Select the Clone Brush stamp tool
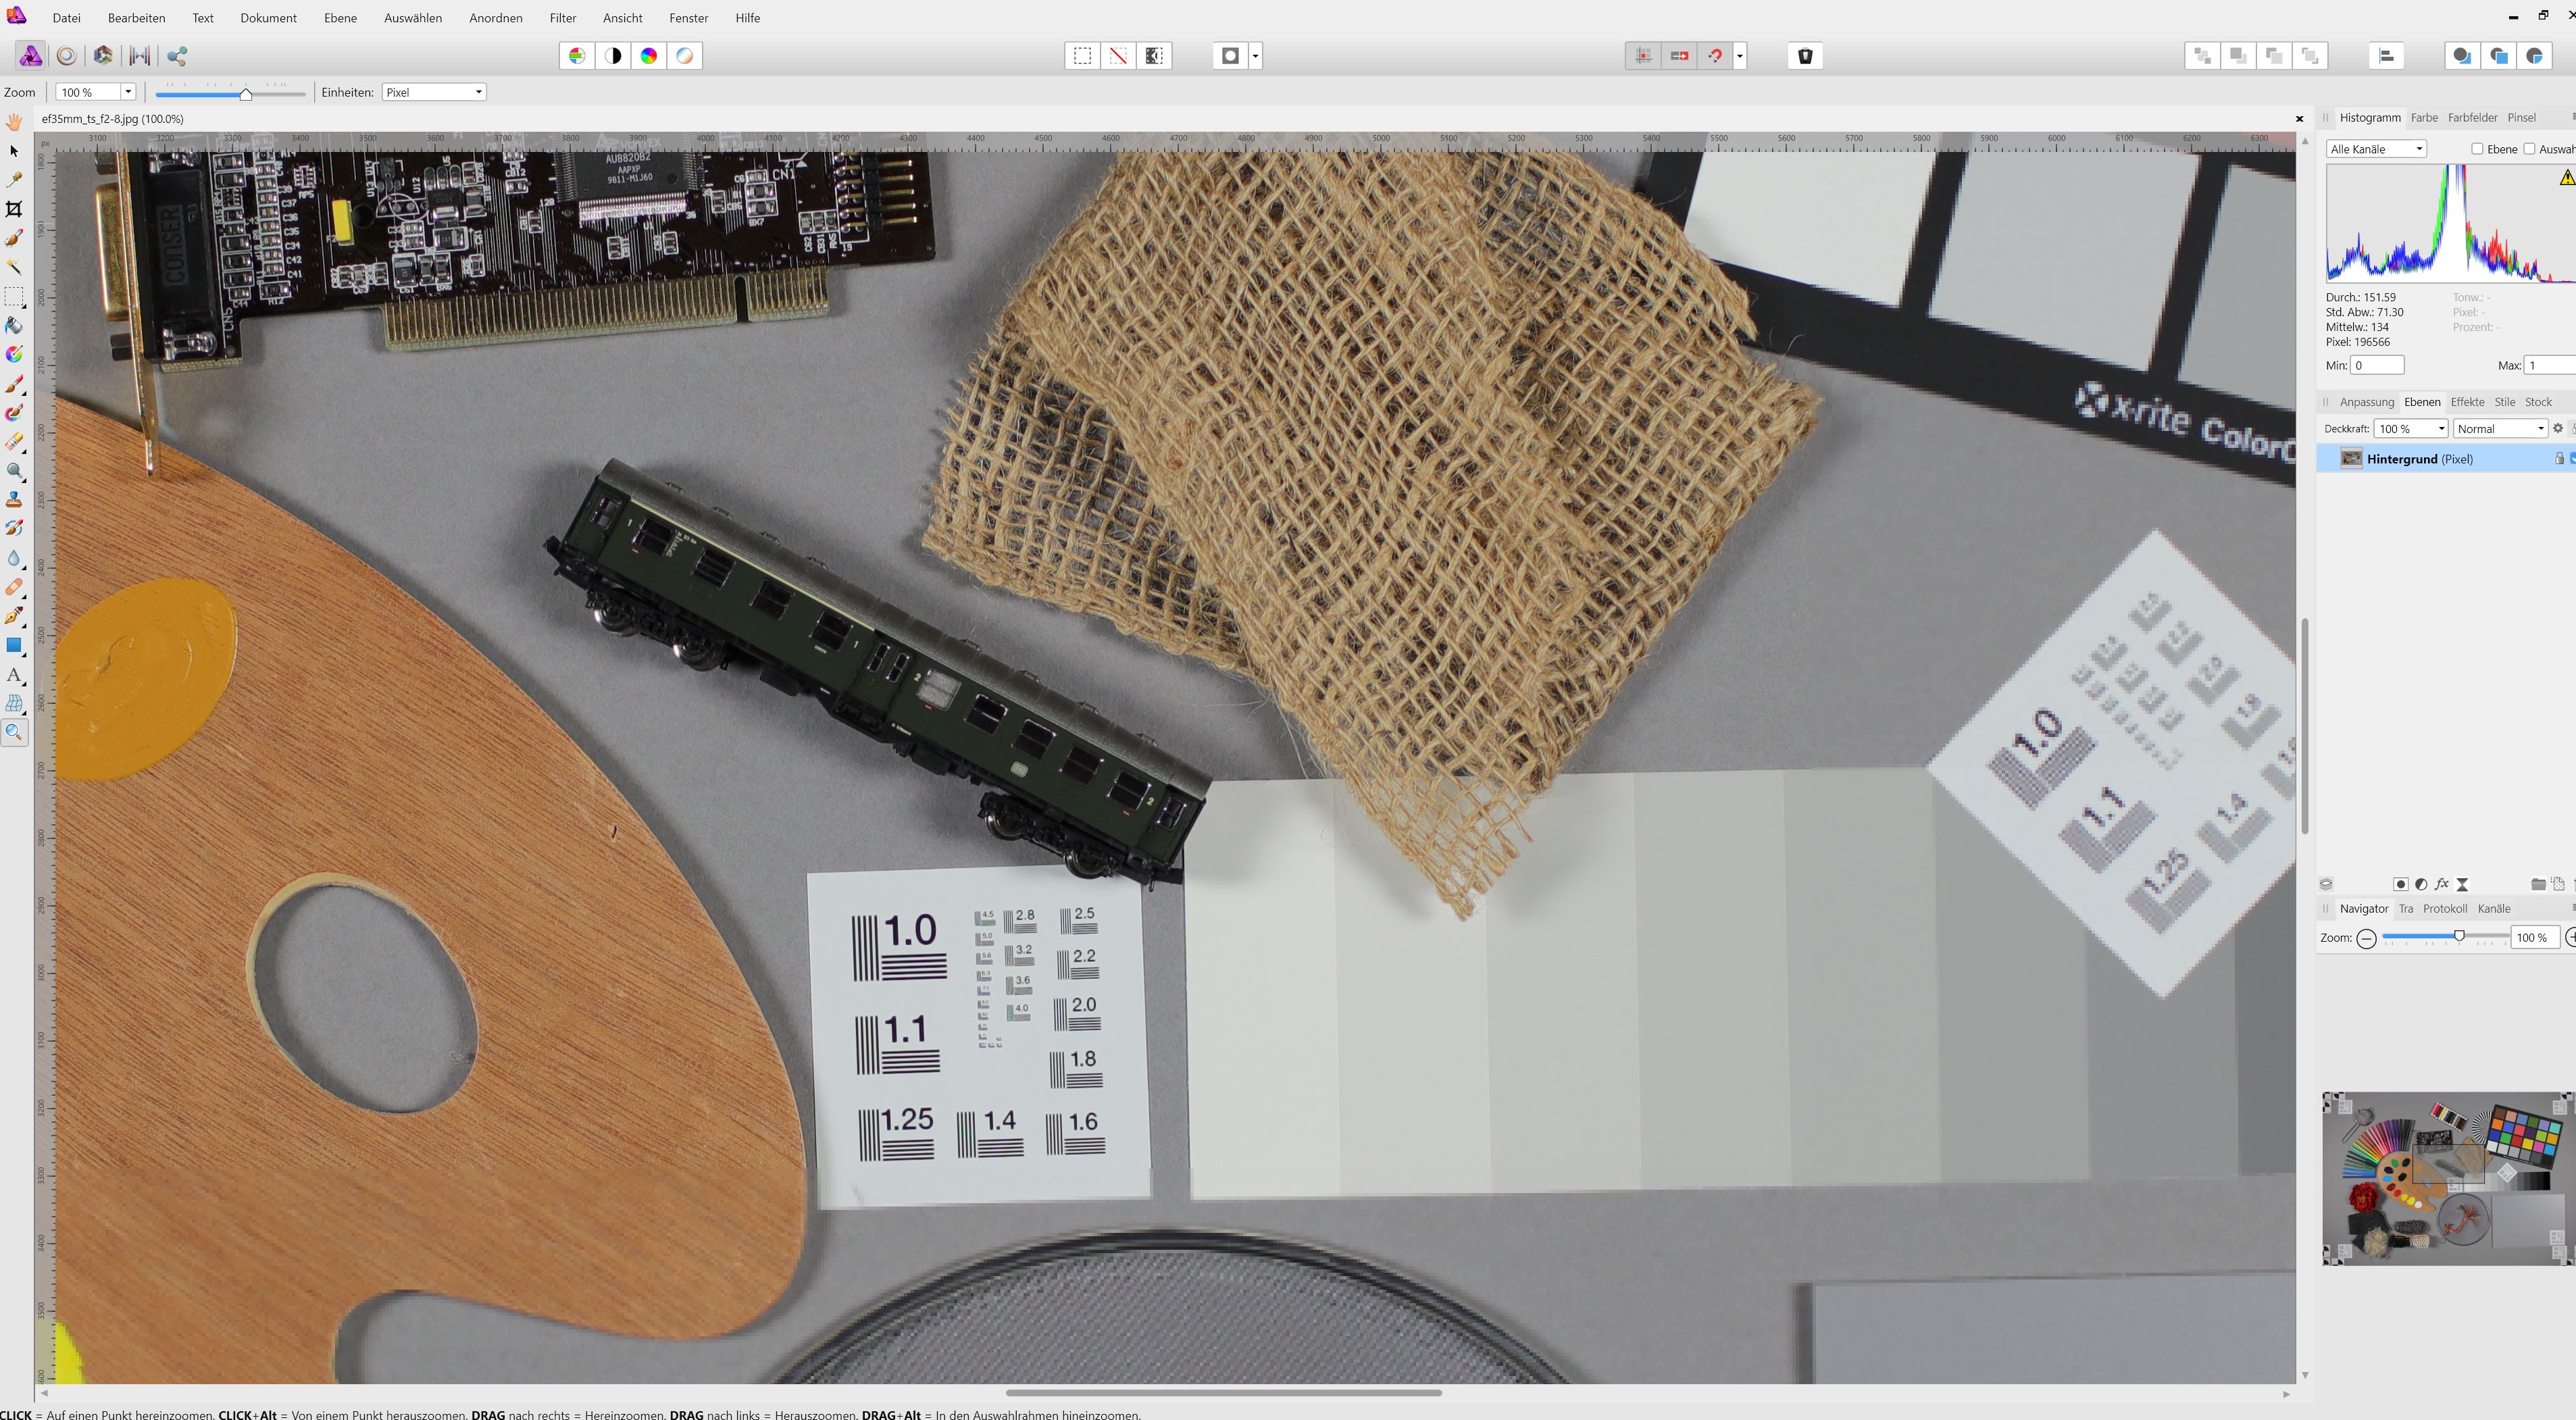 tap(14, 499)
